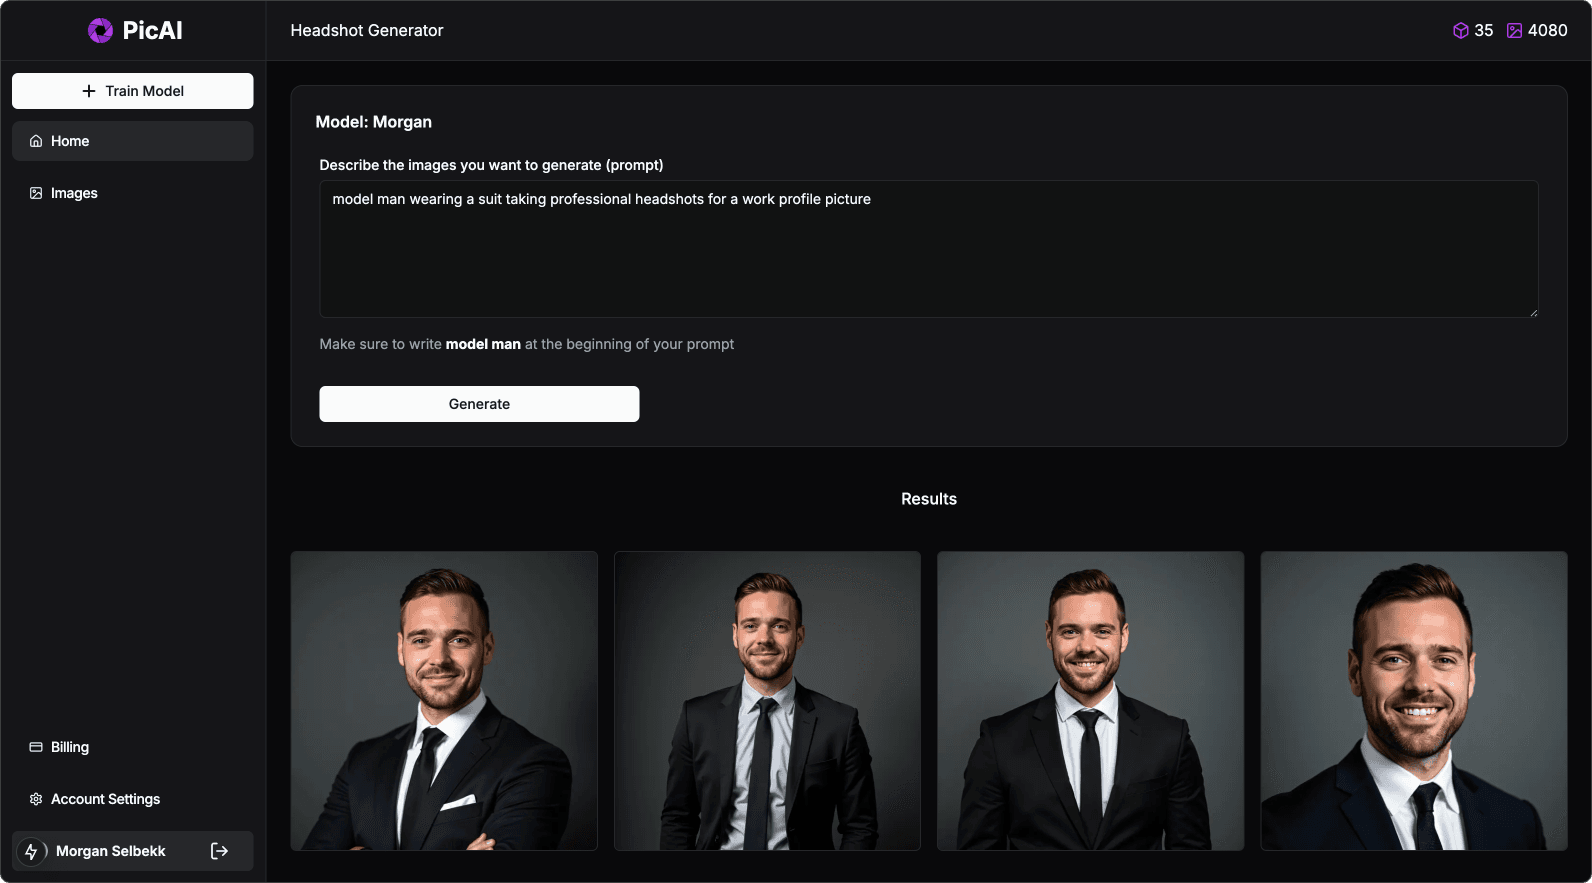This screenshot has height=883, width=1592.
Task: Open the first headshot result thumbnail
Action: 444,701
